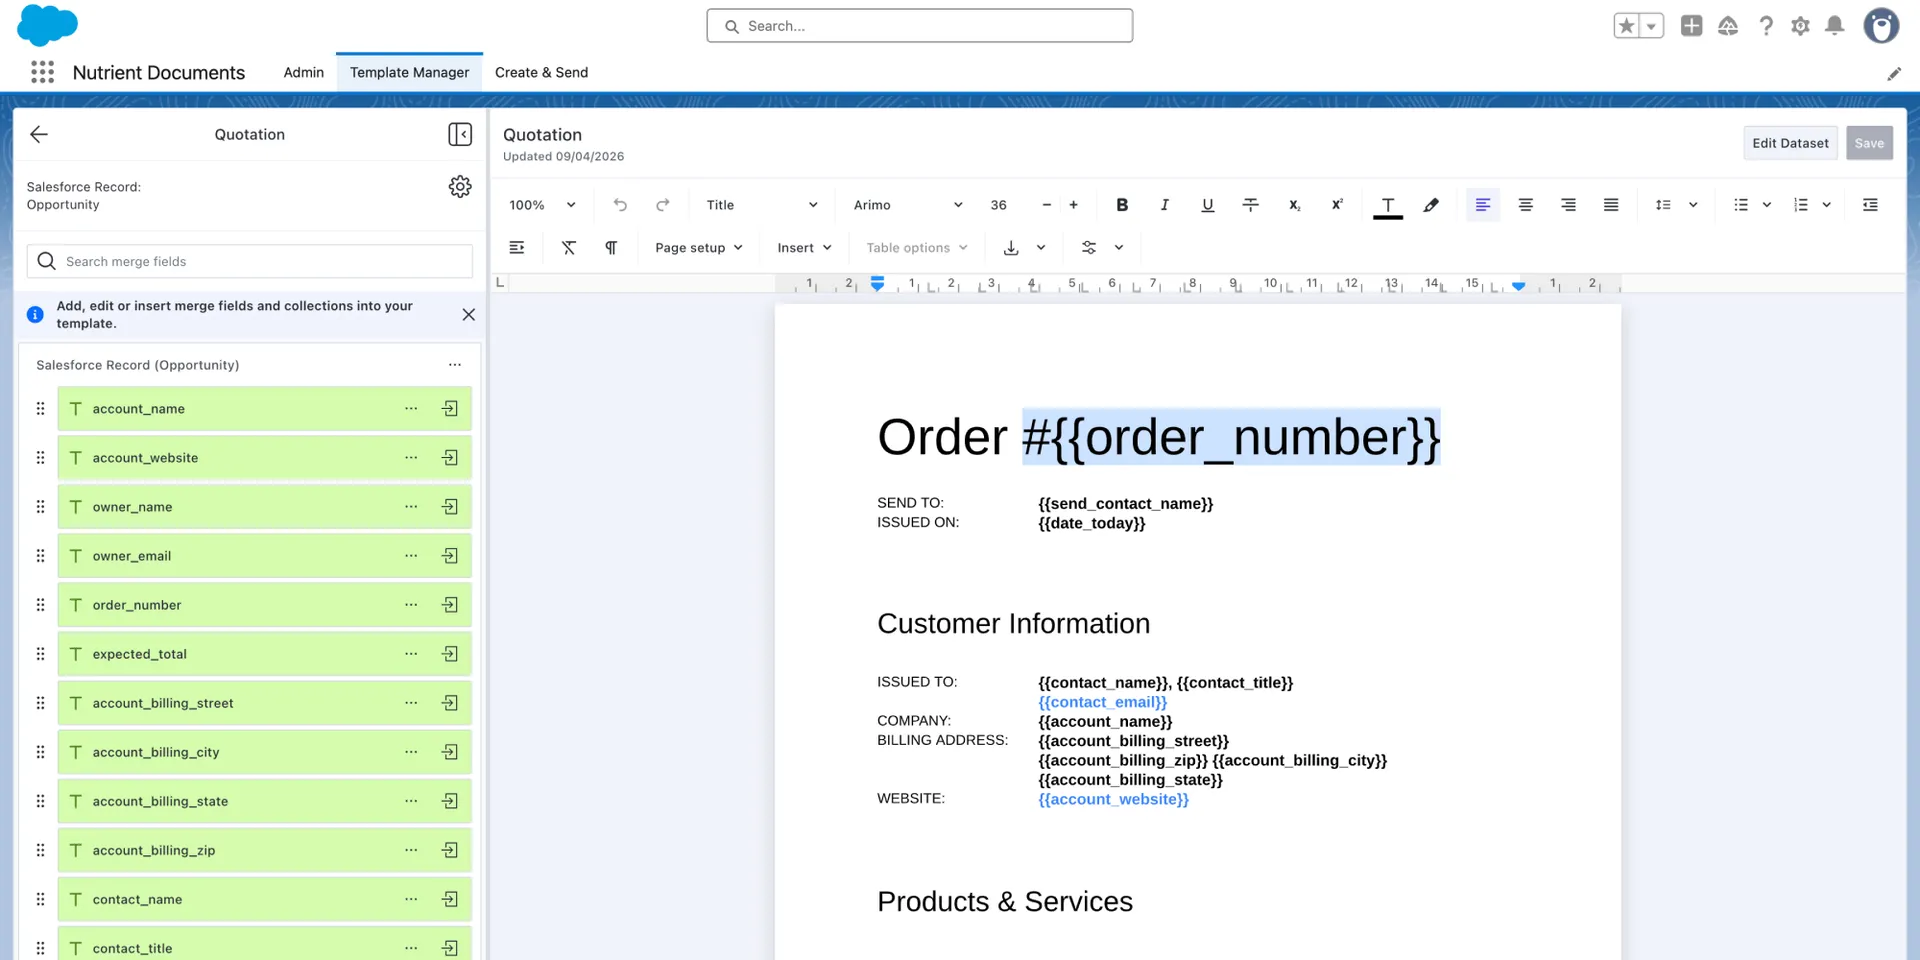Toggle bold formatting

1122,205
